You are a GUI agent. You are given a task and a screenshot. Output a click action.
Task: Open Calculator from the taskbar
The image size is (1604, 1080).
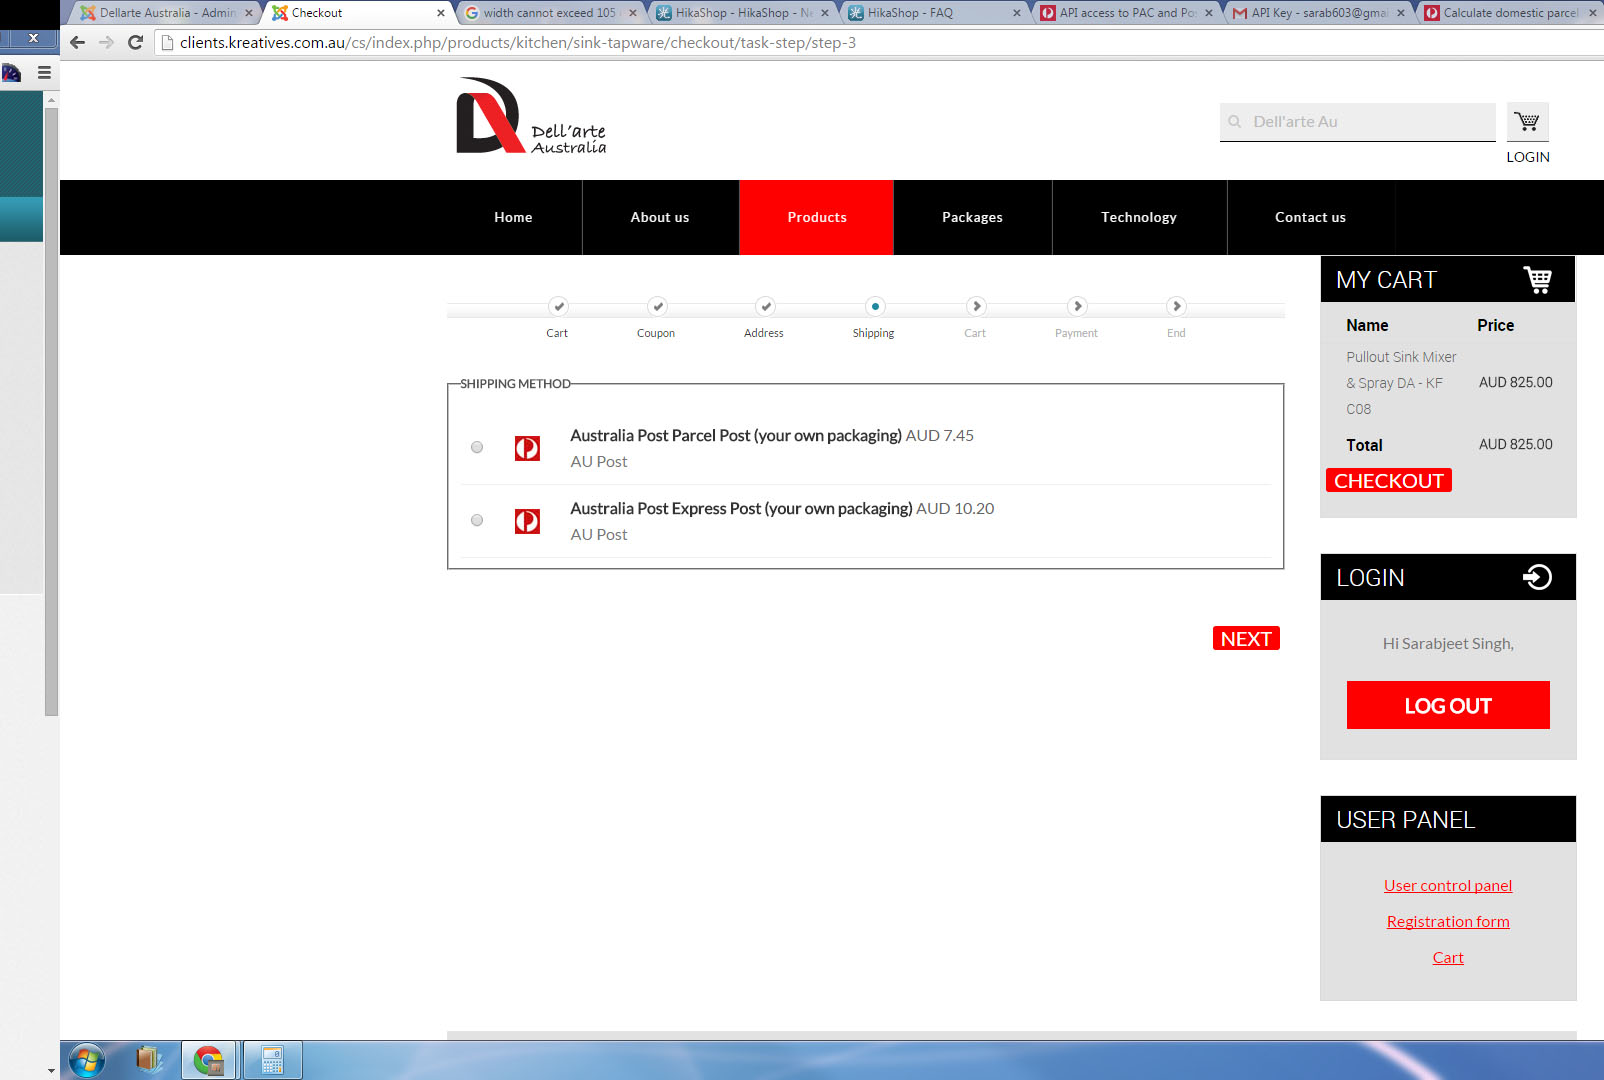coord(272,1060)
